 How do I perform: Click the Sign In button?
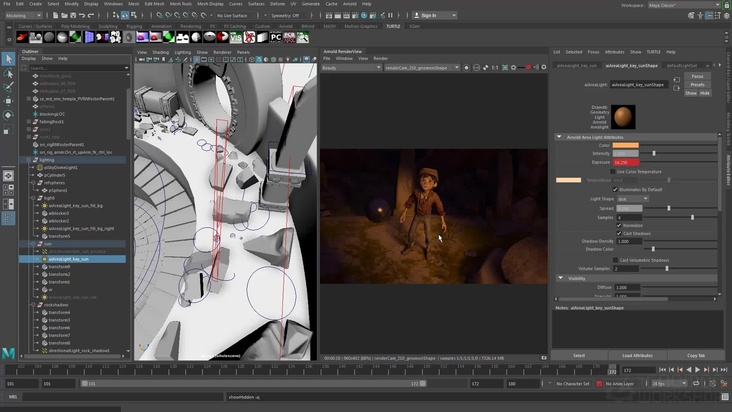click(x=434, y=15)
